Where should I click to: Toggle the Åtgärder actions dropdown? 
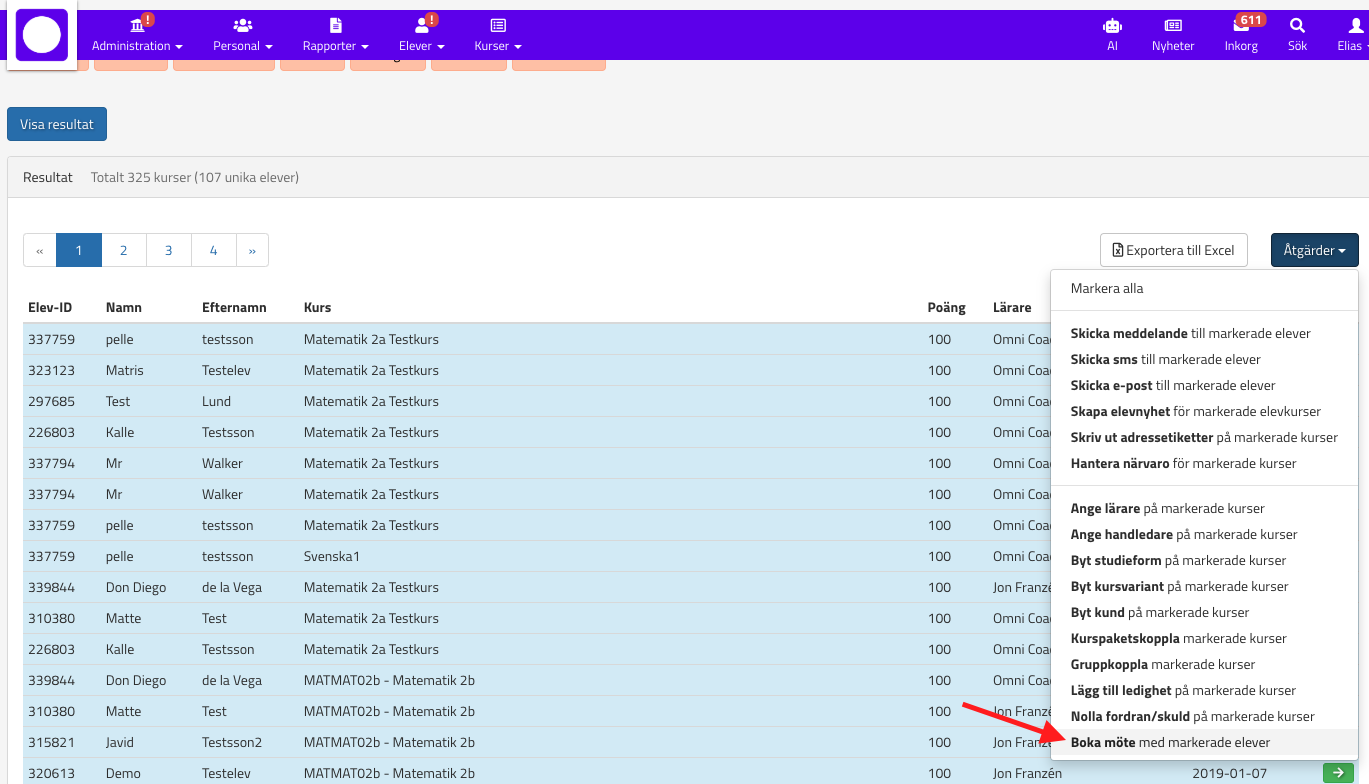pos(1314,251)
